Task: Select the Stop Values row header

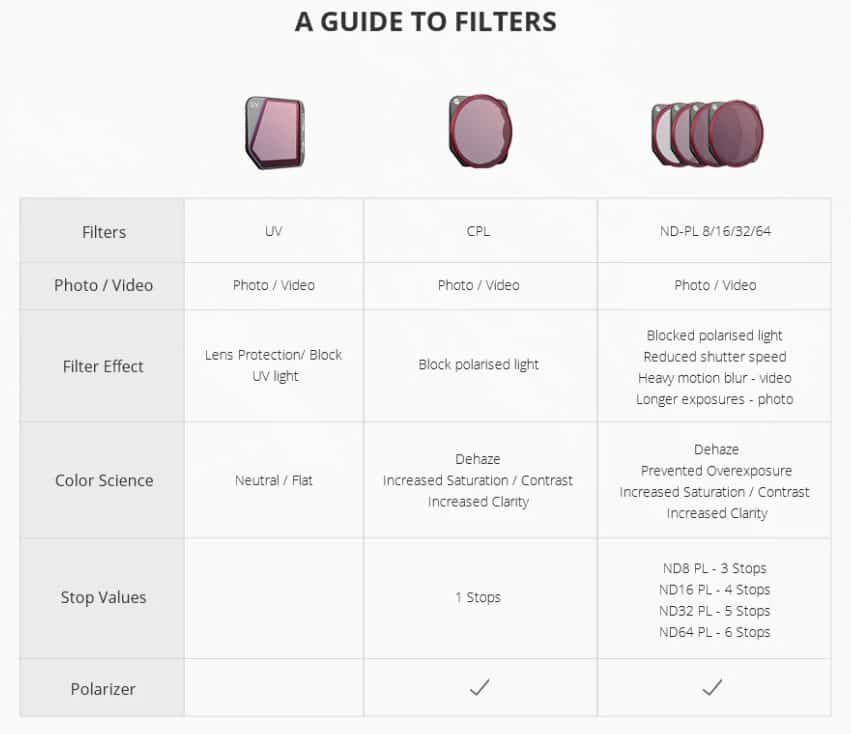Action: point(103,597)
